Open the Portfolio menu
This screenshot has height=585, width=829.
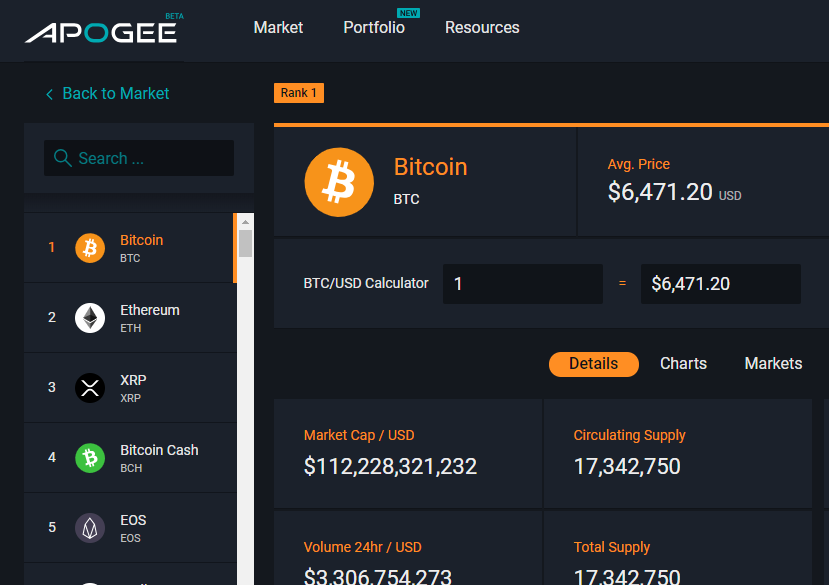click(374, 28)
